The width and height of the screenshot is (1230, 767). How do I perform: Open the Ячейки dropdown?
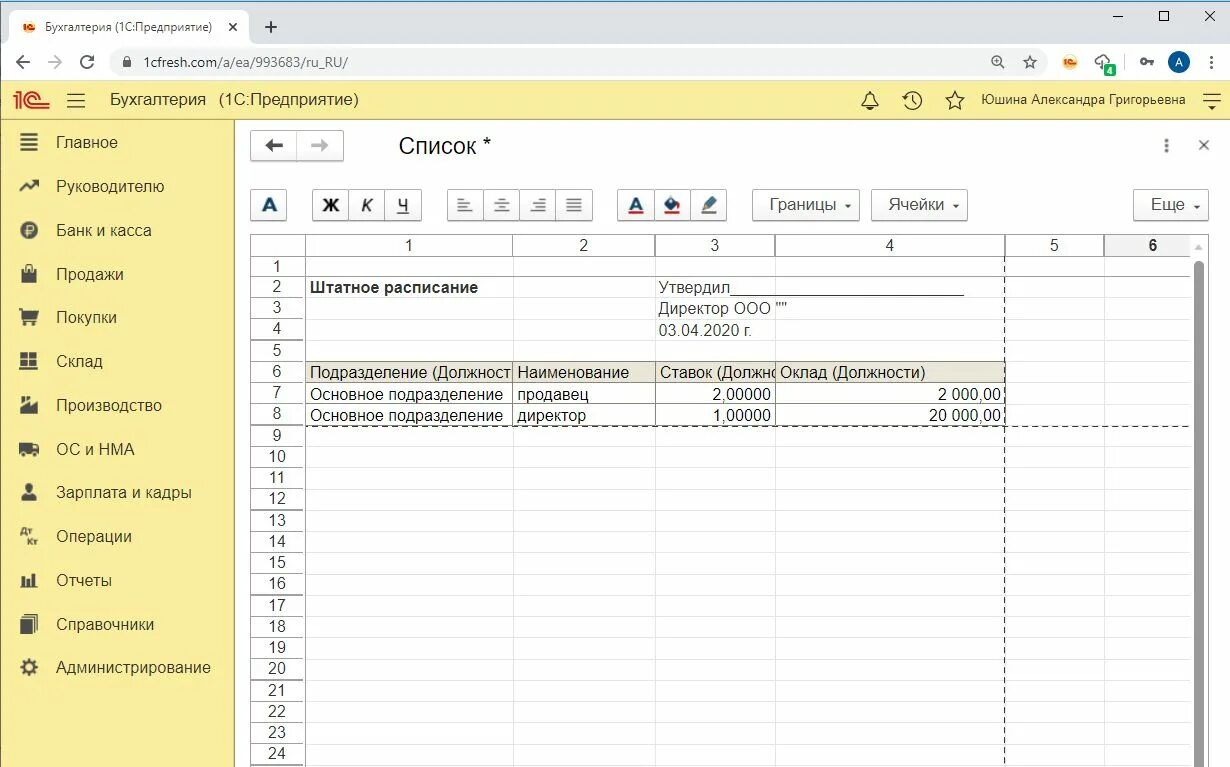919,205
